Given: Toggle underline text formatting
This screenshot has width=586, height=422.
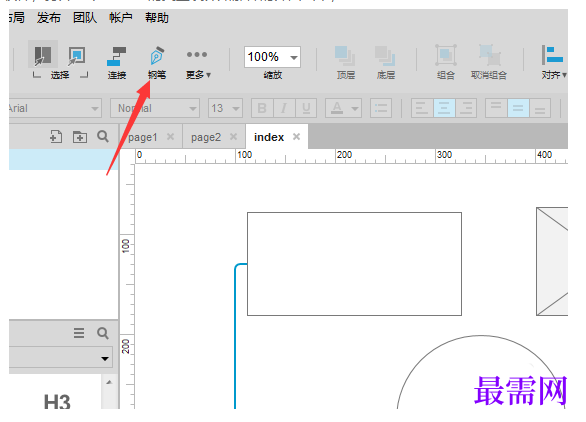Looking at the screenshot, I should [306, 108].
